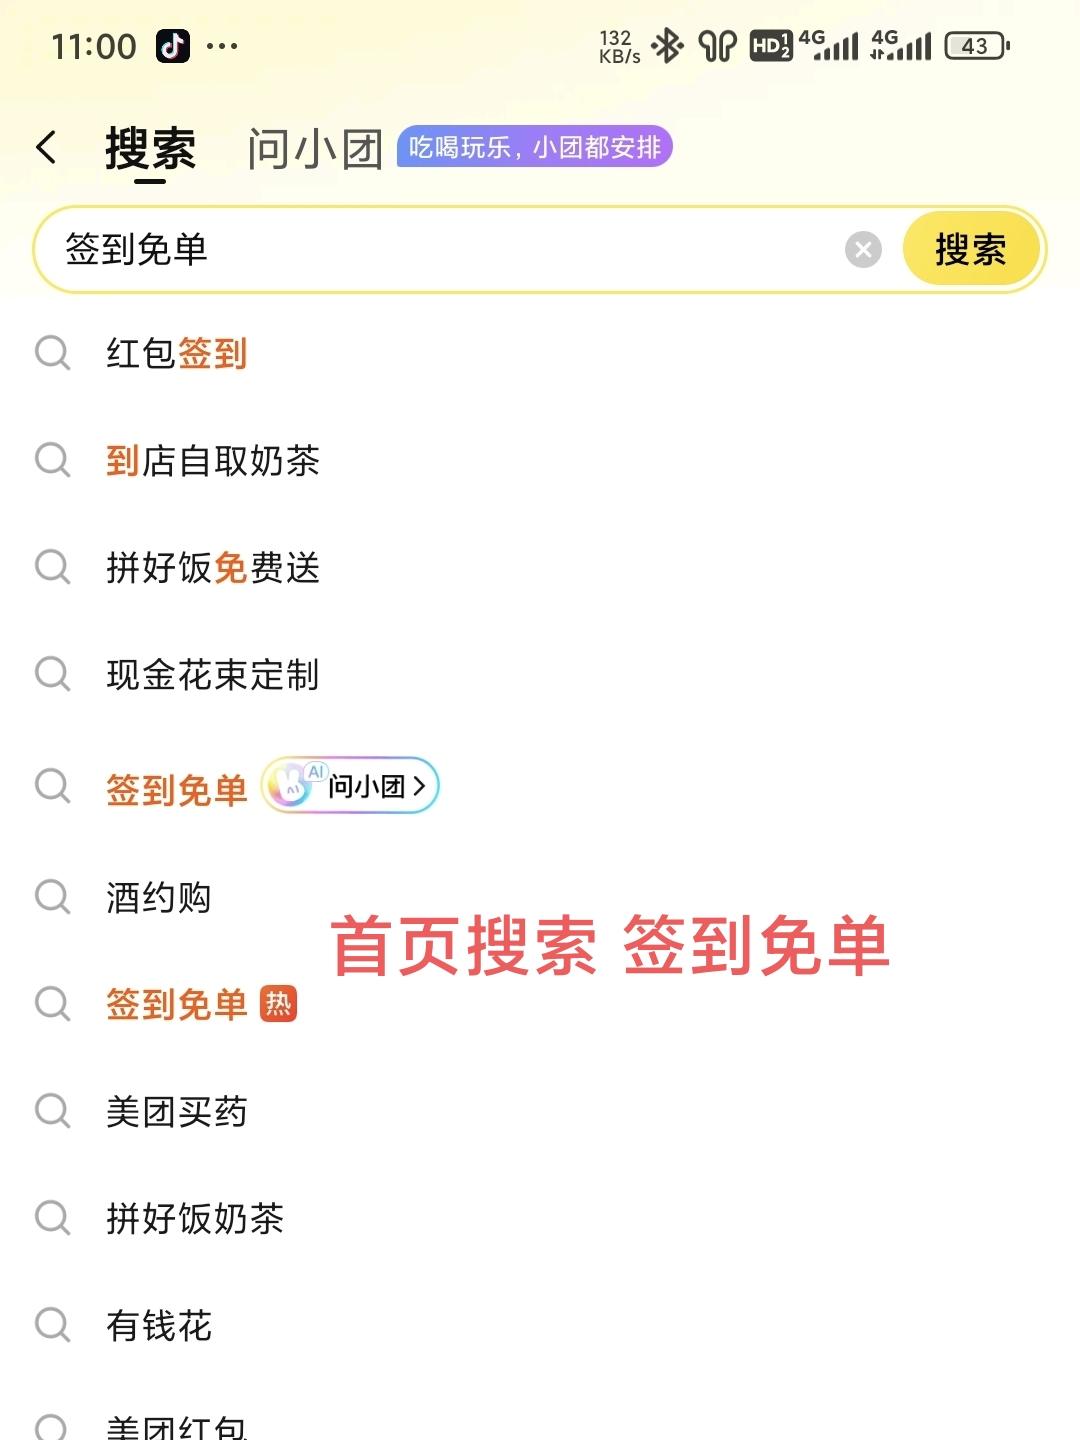Tap the red 热 badge on 签到免单
1080x1440 pixels.
coord(278,1003)
